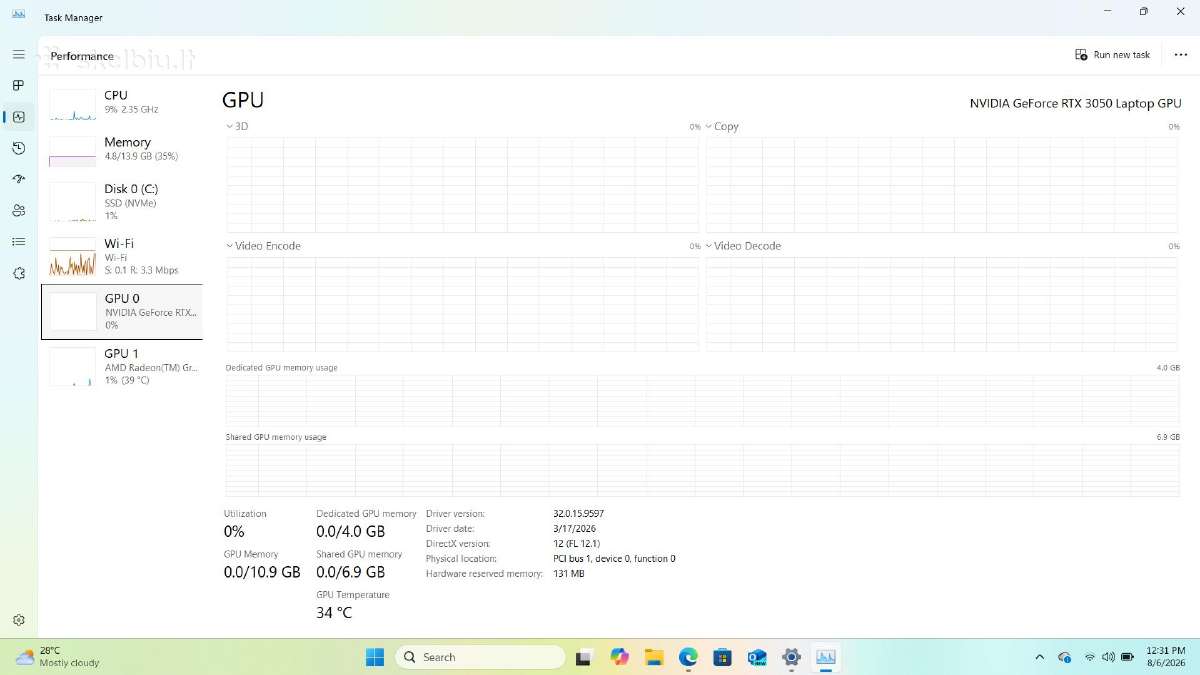Click the Dedicated GPU memory 0.0/4.0 GB value
The image size is (1200, 675).
pos(350,532)
